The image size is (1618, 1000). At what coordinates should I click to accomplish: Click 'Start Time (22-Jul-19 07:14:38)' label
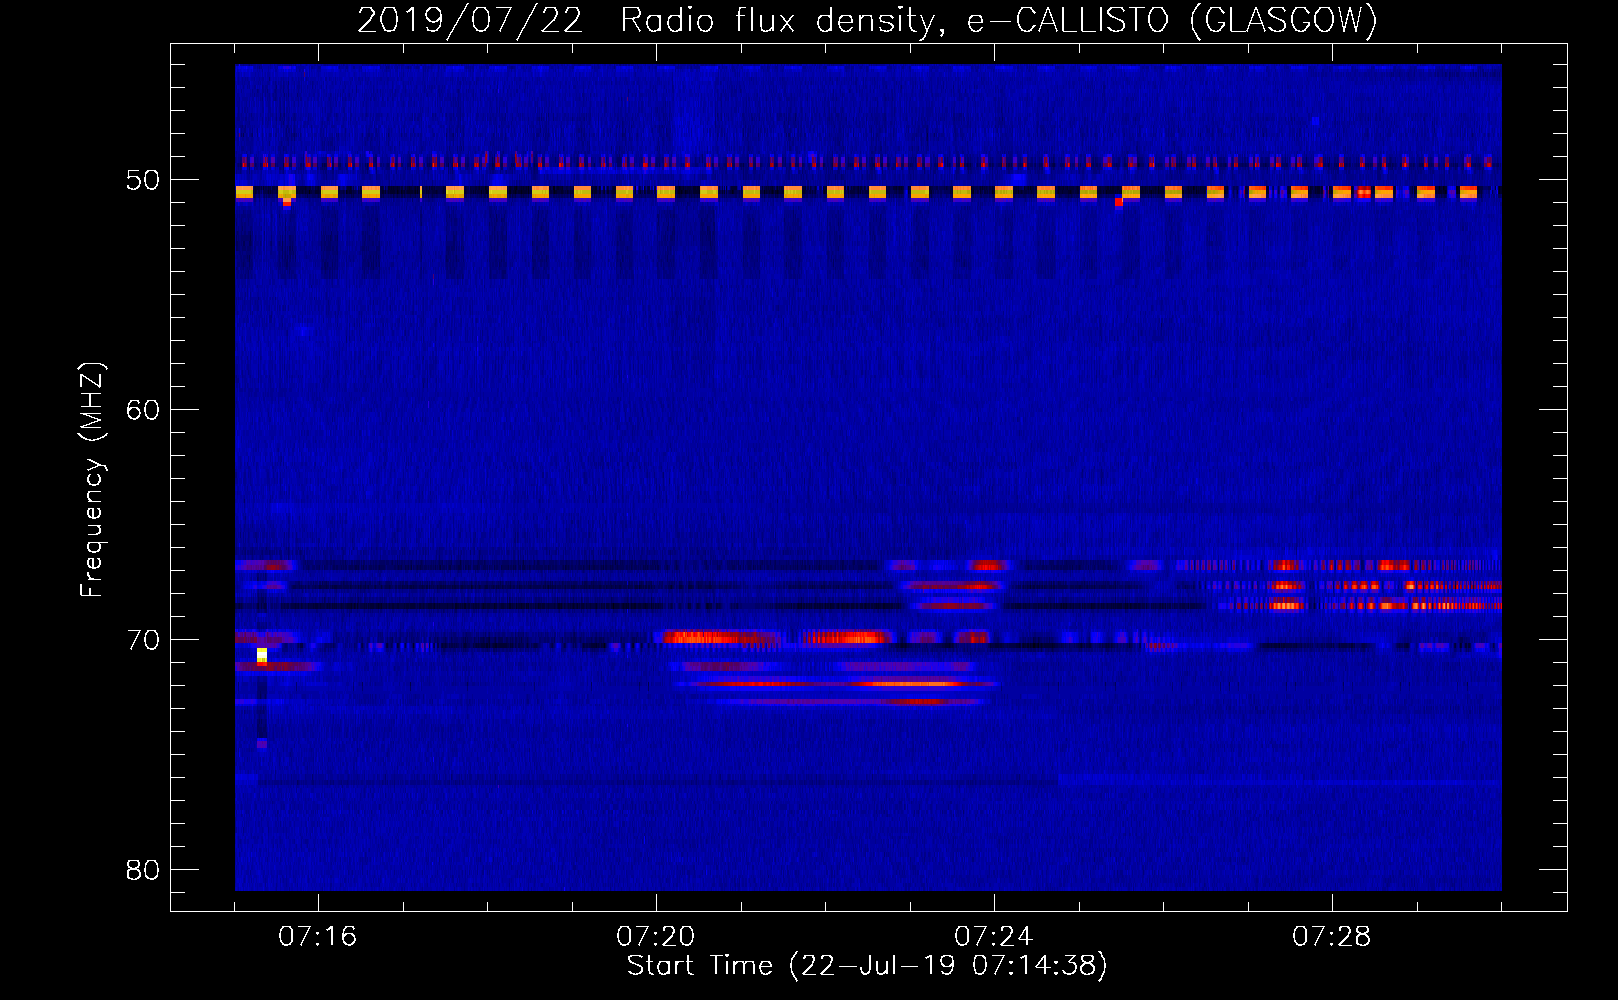[868, 966]
